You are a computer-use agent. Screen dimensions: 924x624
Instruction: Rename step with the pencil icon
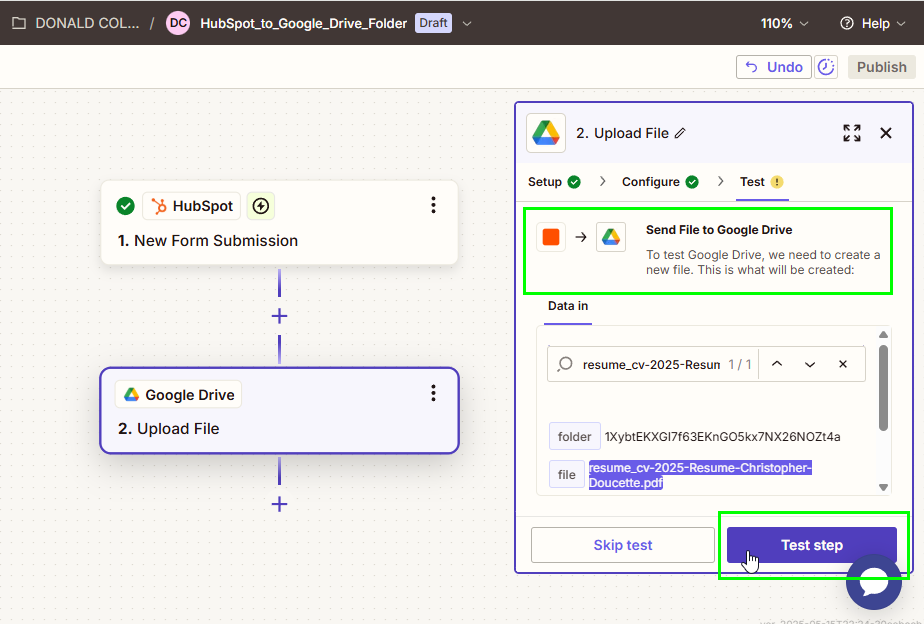[x=680, y=133]
